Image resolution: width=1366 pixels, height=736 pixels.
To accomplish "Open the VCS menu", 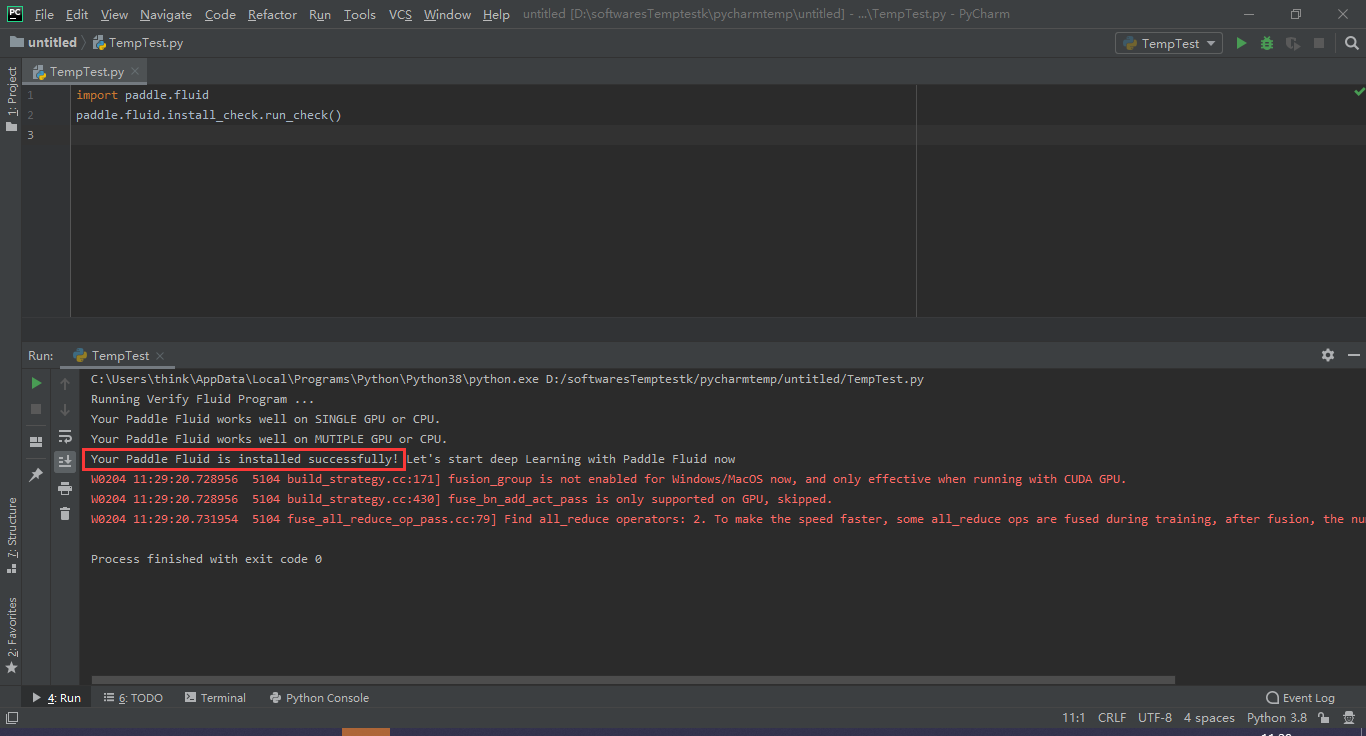I will [x=400, y=14].
